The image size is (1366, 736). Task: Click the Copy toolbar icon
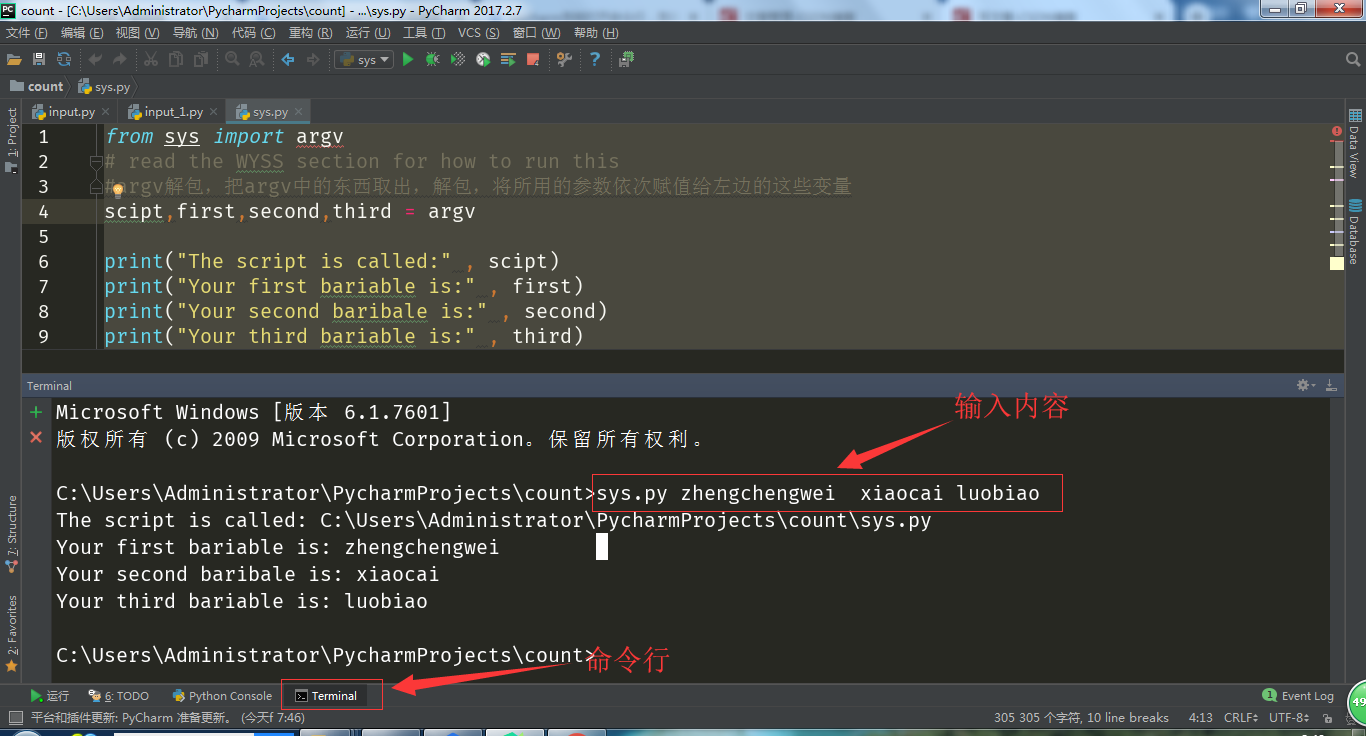click(x=176, y=60)
